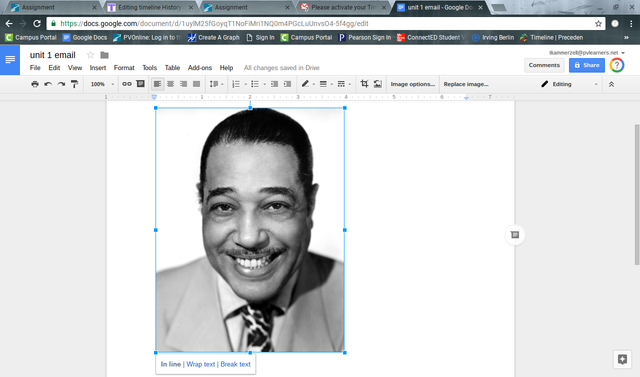Collapse the menus with double chevron
The height and width of the screenshot is (377, 640).
611,84
